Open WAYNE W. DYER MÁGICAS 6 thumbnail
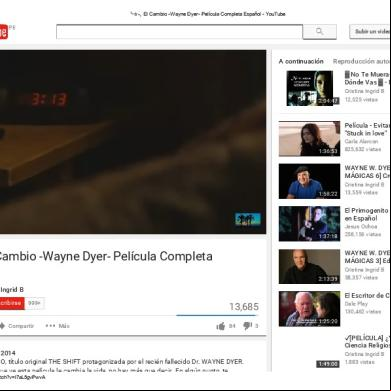 309,181
